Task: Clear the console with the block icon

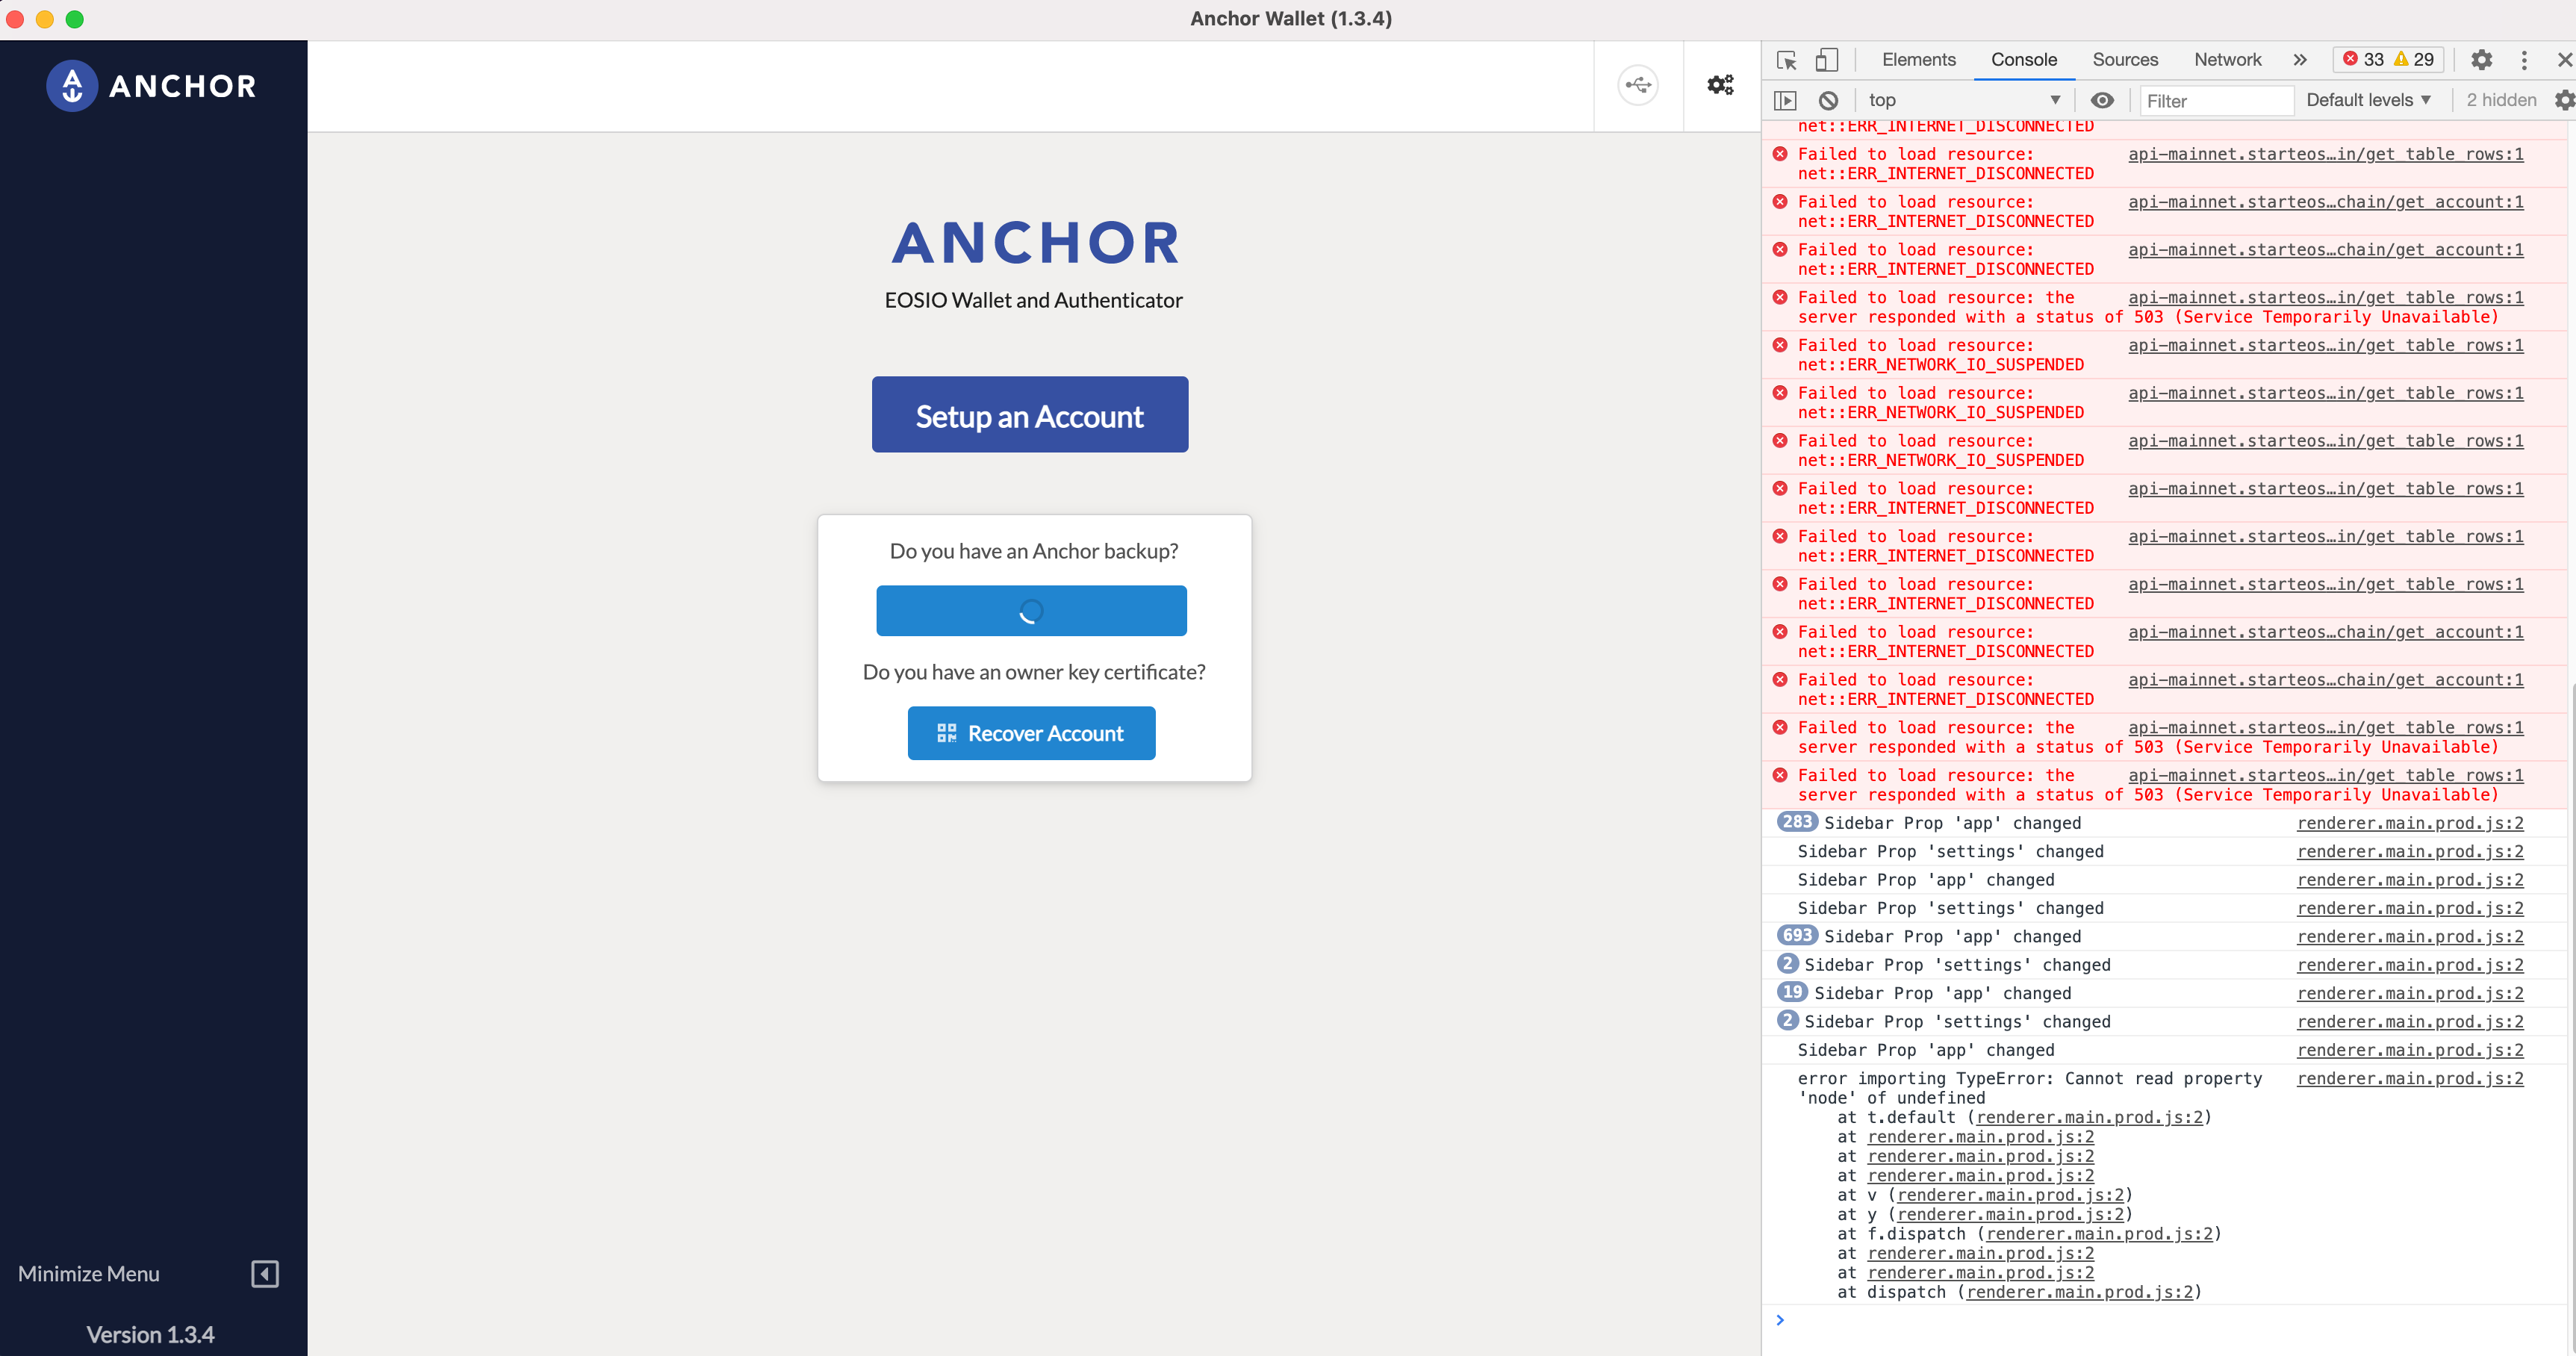Action: tap(1829, 100)
